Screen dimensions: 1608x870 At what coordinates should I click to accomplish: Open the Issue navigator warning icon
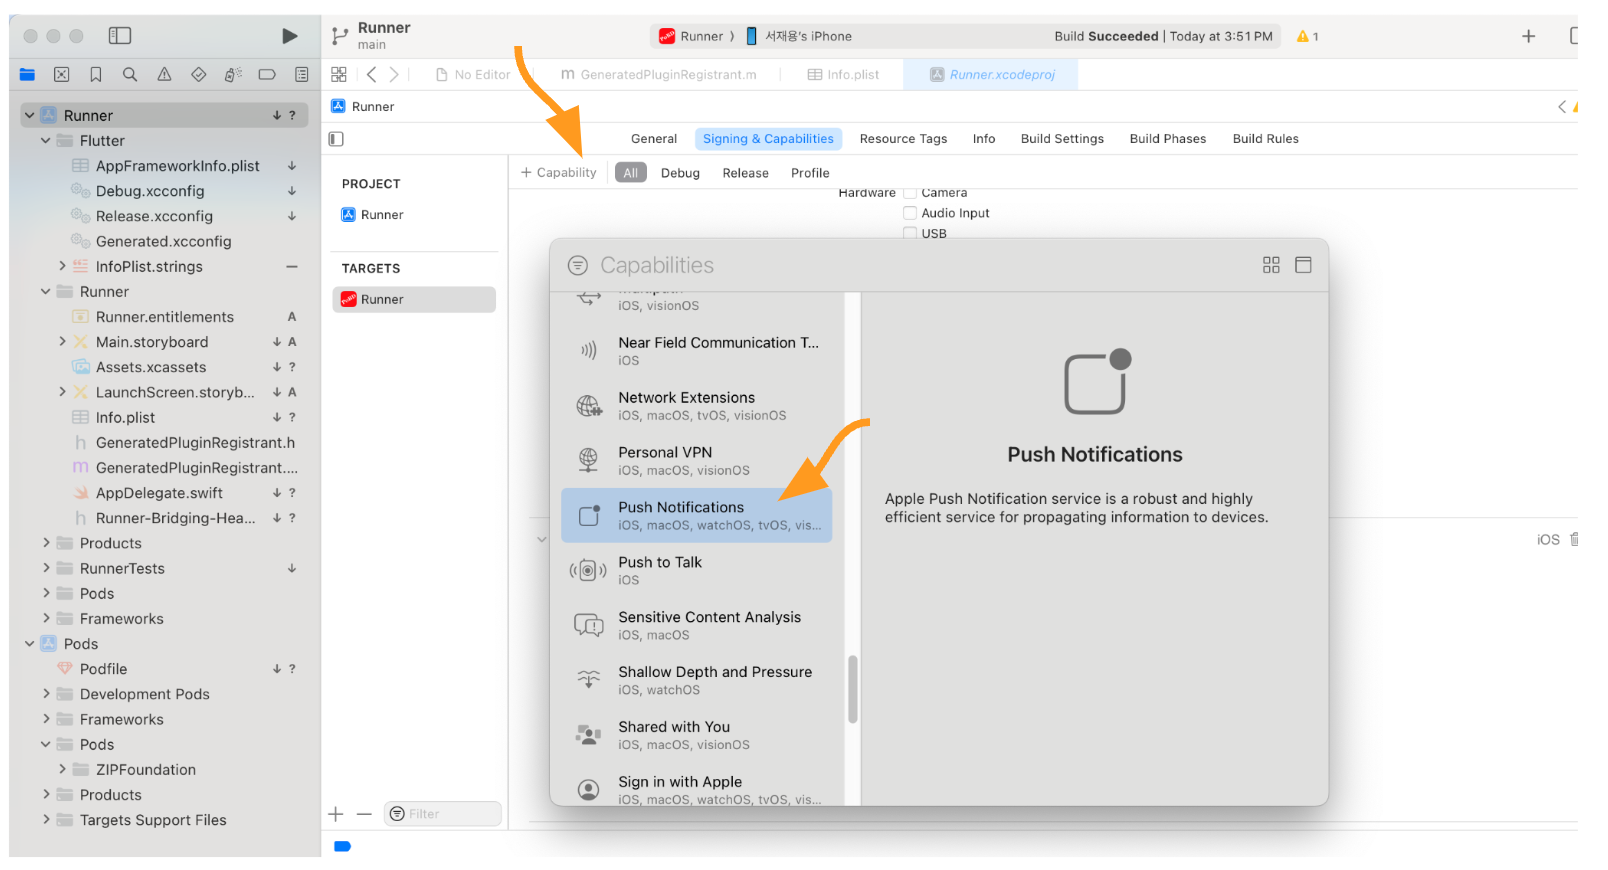[164, 74]
